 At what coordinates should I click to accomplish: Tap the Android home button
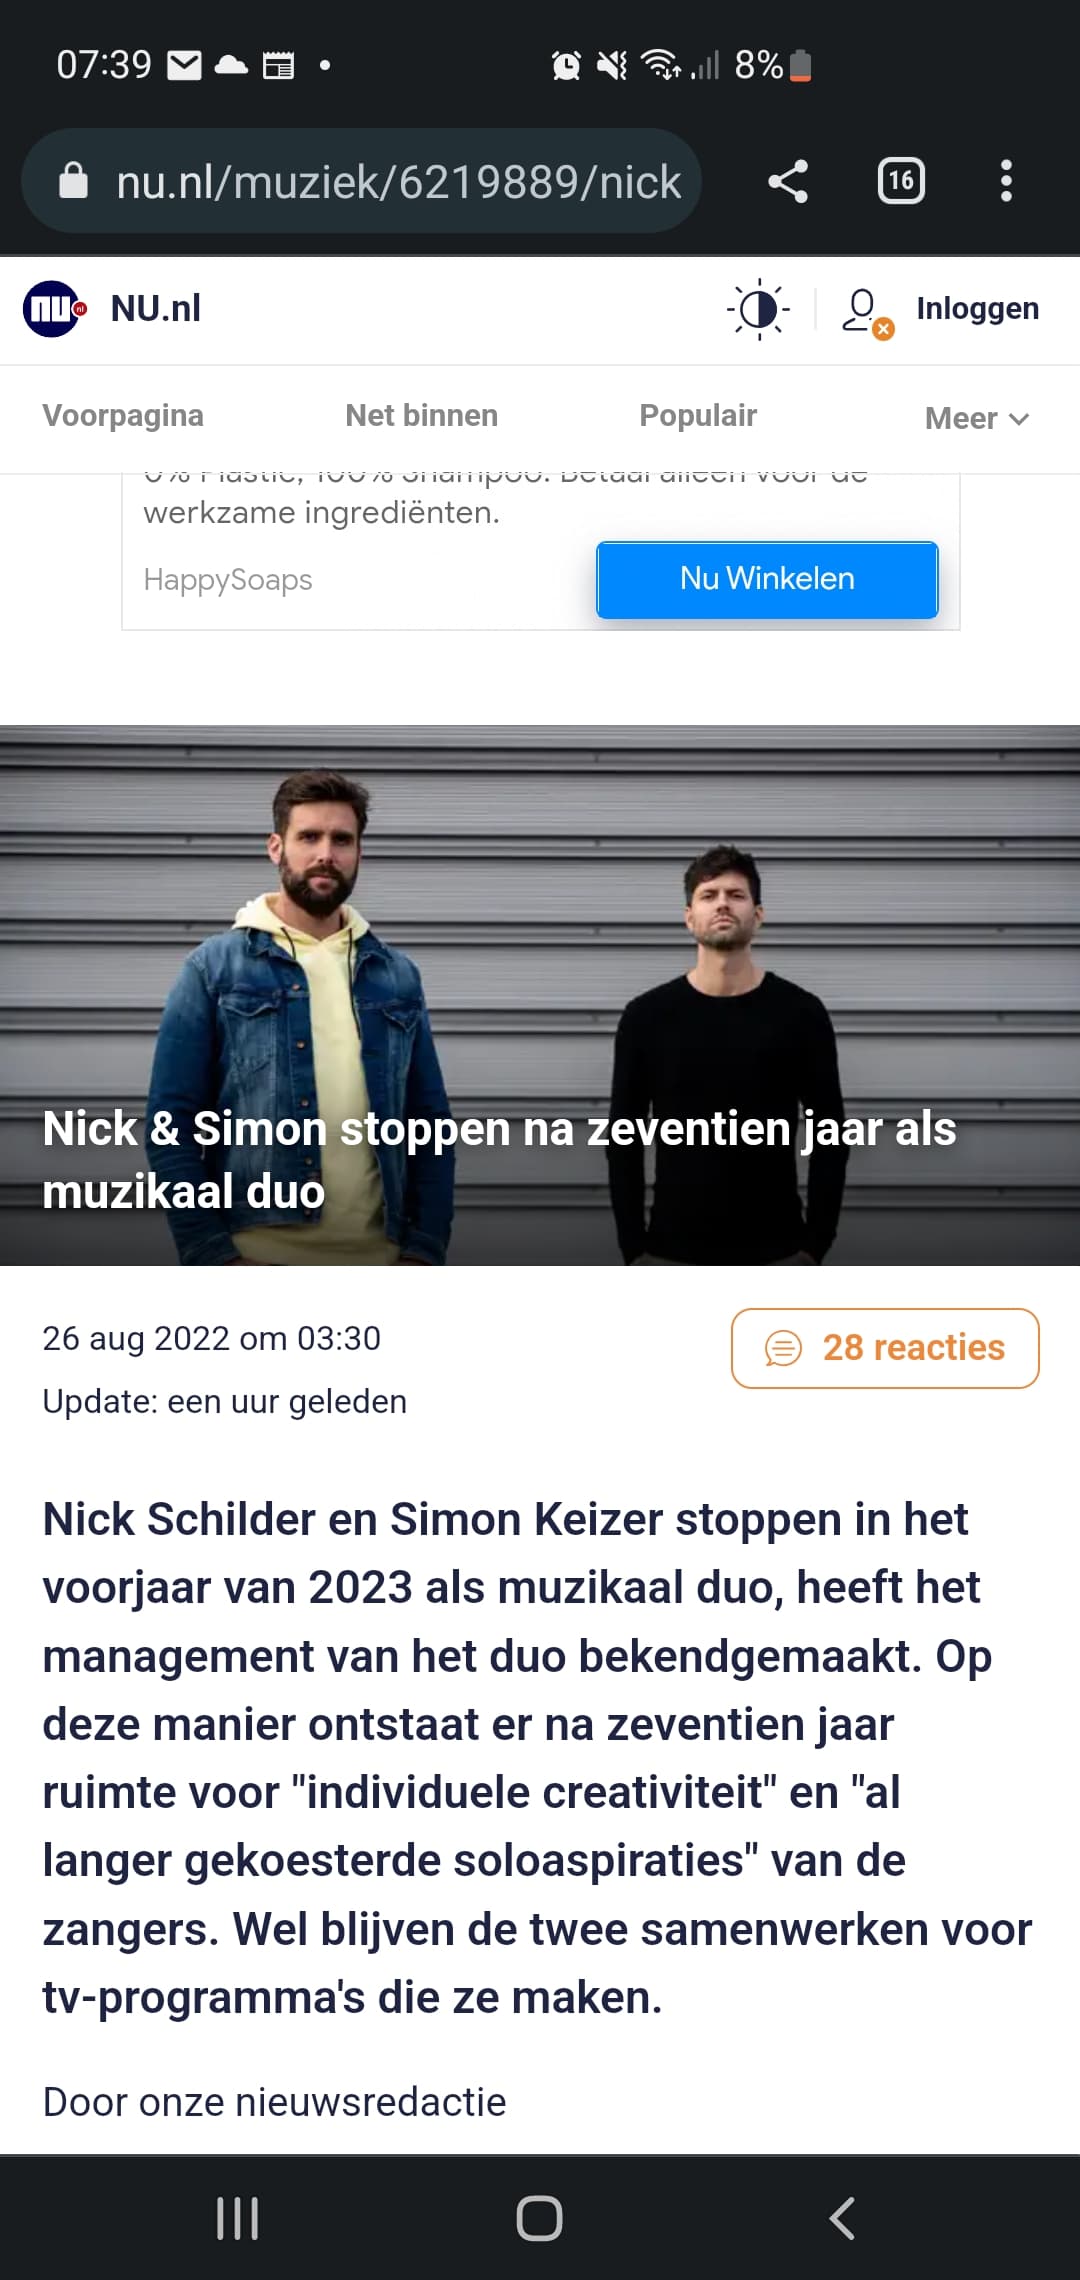coord(539,2218)
